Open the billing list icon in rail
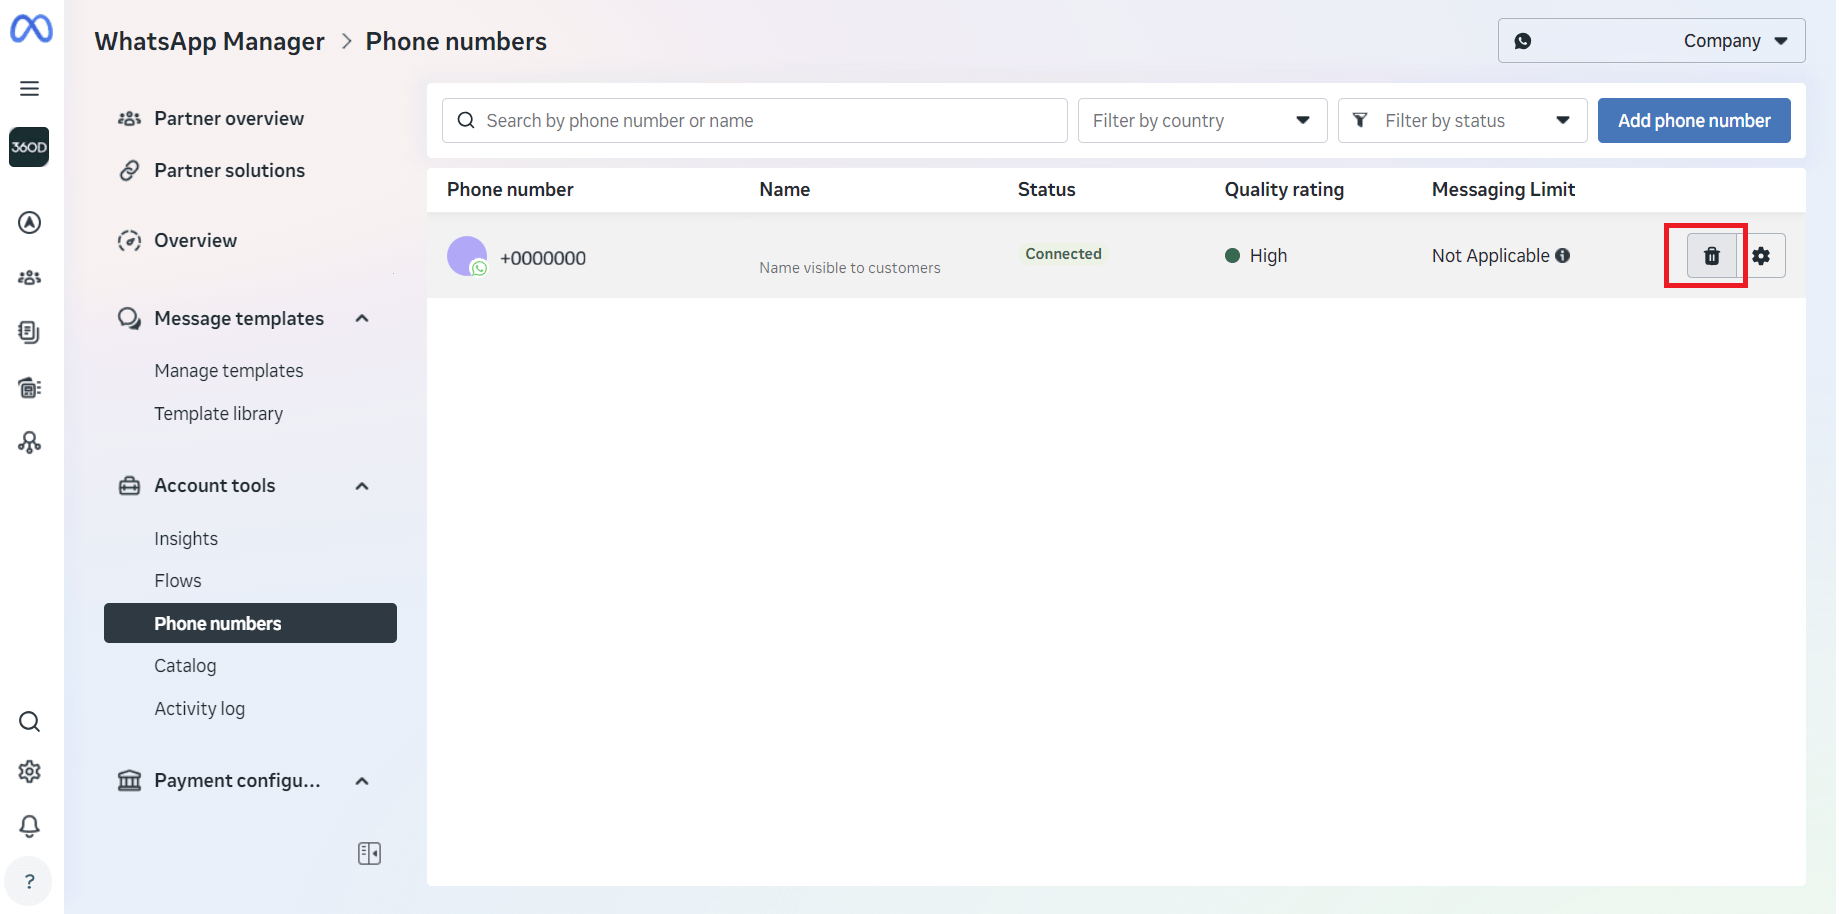This screenshot has height=914, width=1839. coord(30,387)
